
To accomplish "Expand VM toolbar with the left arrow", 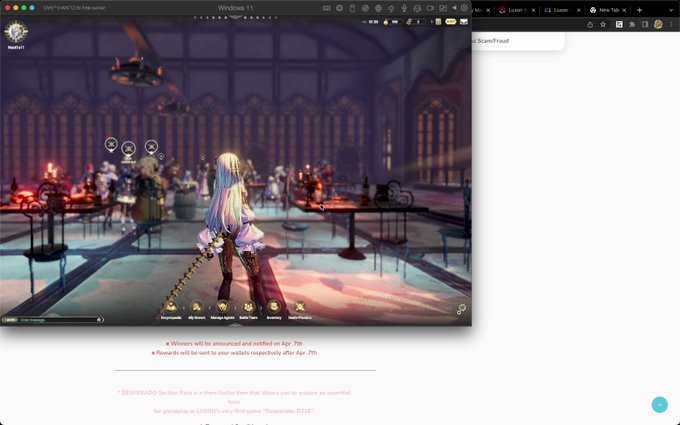I will pyautogui.click(x=454, y=8).
